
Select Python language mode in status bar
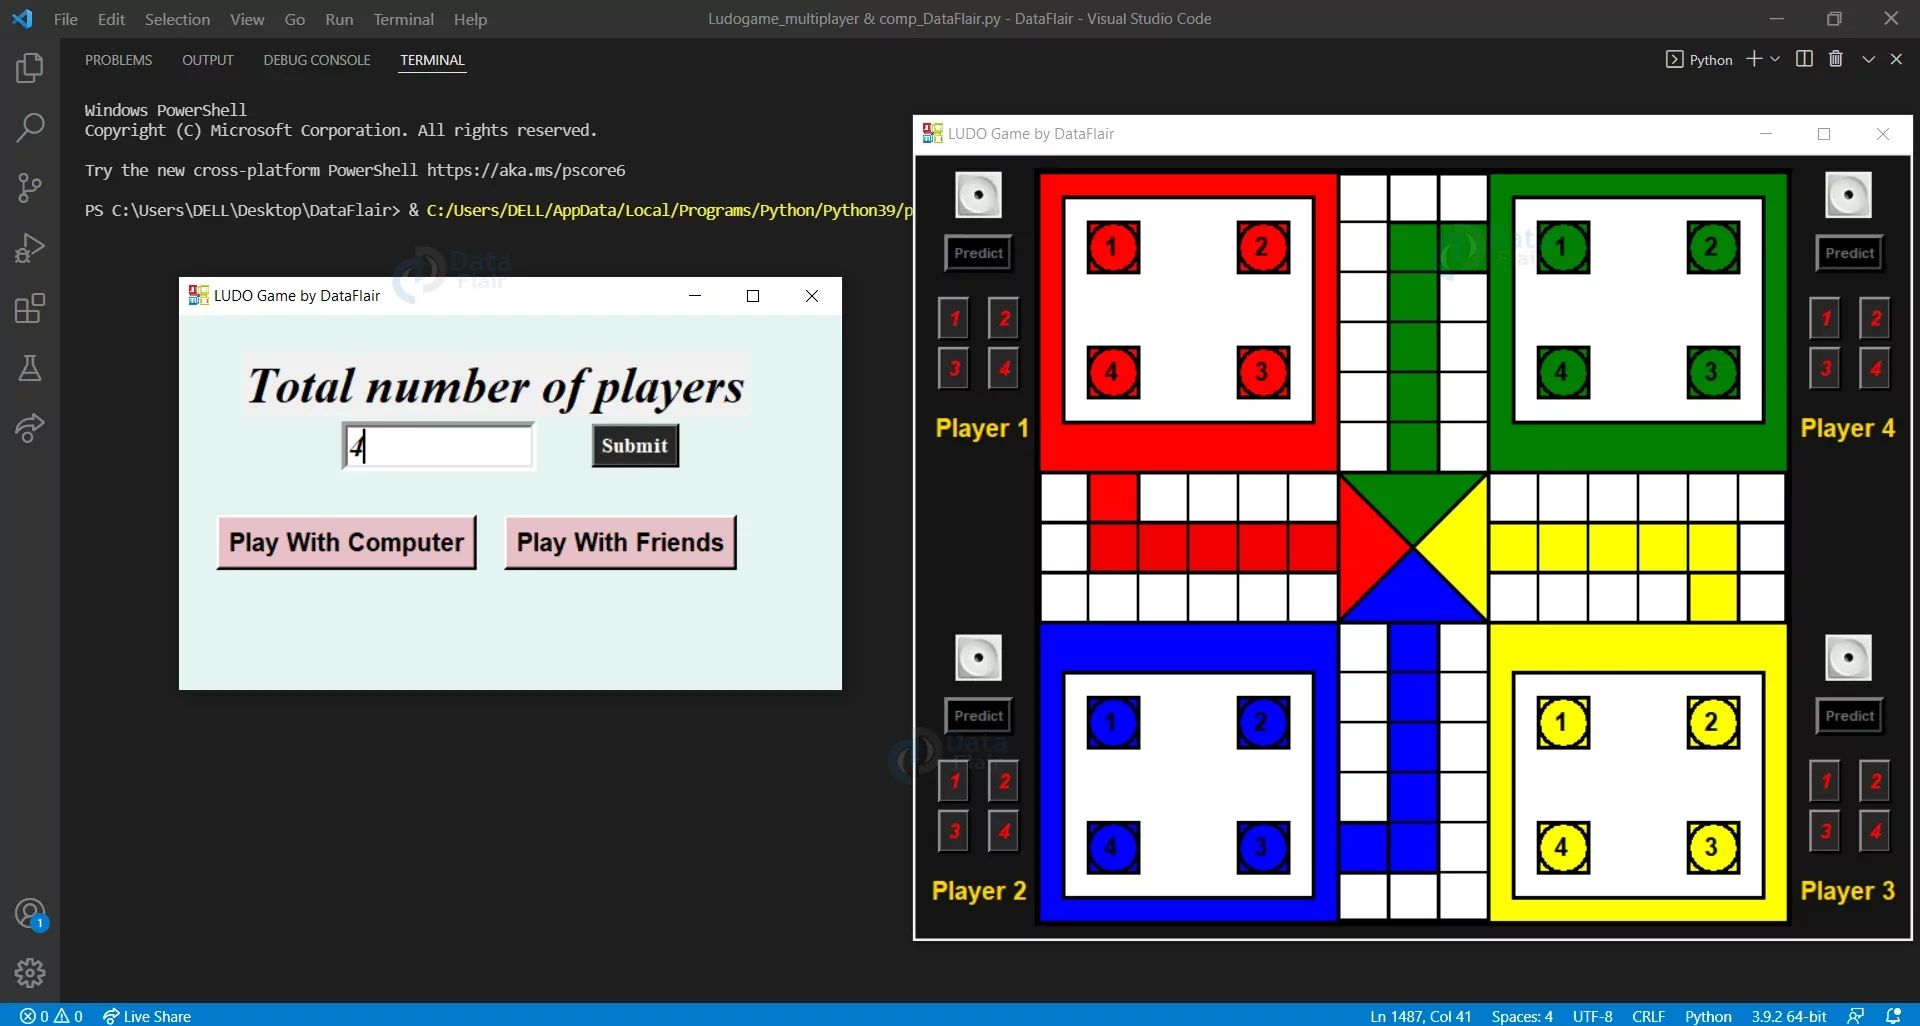coord(1707,1016)
